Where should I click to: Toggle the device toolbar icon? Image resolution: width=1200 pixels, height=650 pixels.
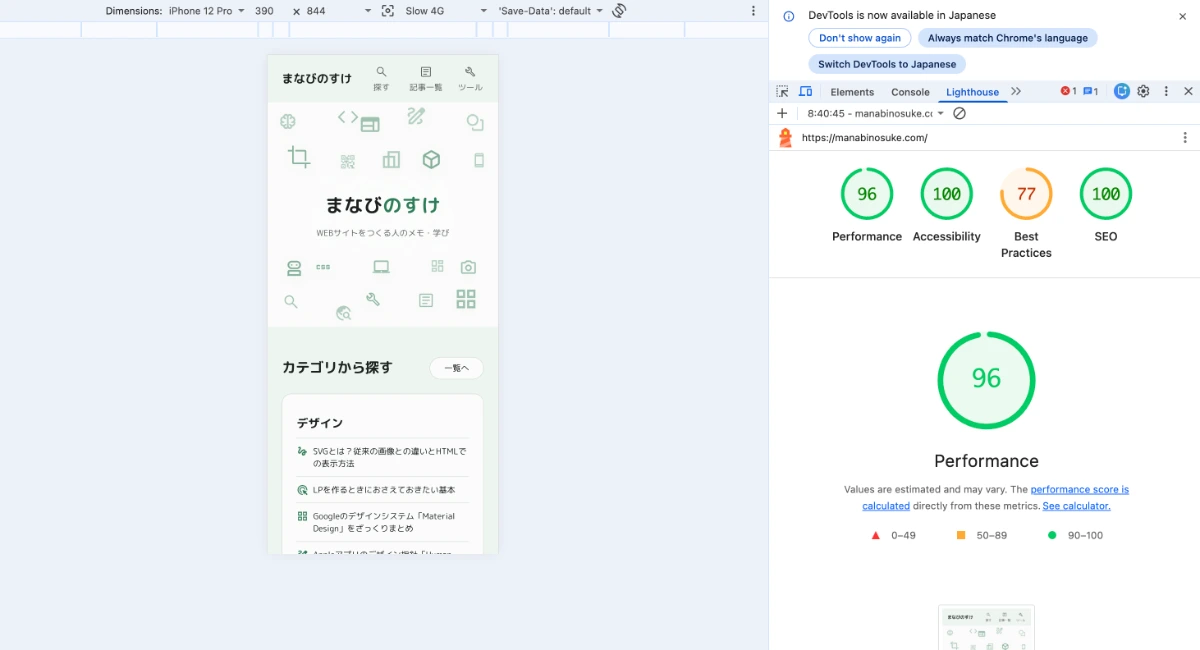805,91
